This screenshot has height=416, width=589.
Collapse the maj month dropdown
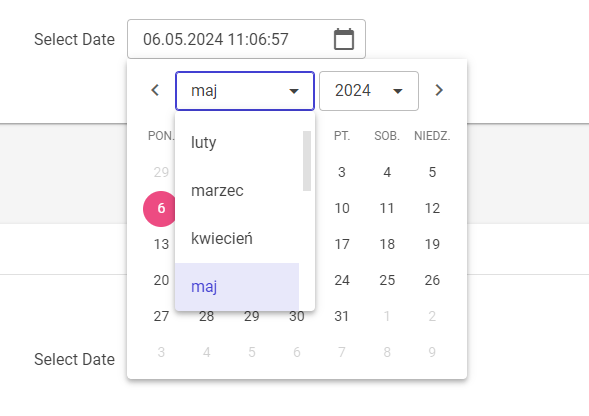245,91
